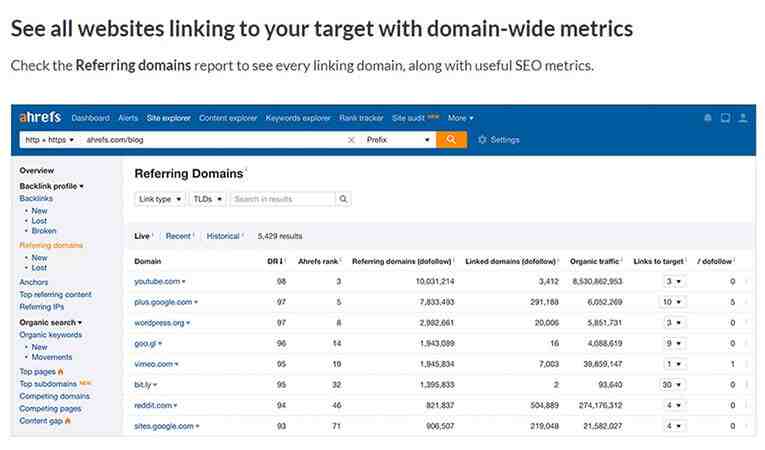
Task: Select the Live tab
Action: pos(142,236)
